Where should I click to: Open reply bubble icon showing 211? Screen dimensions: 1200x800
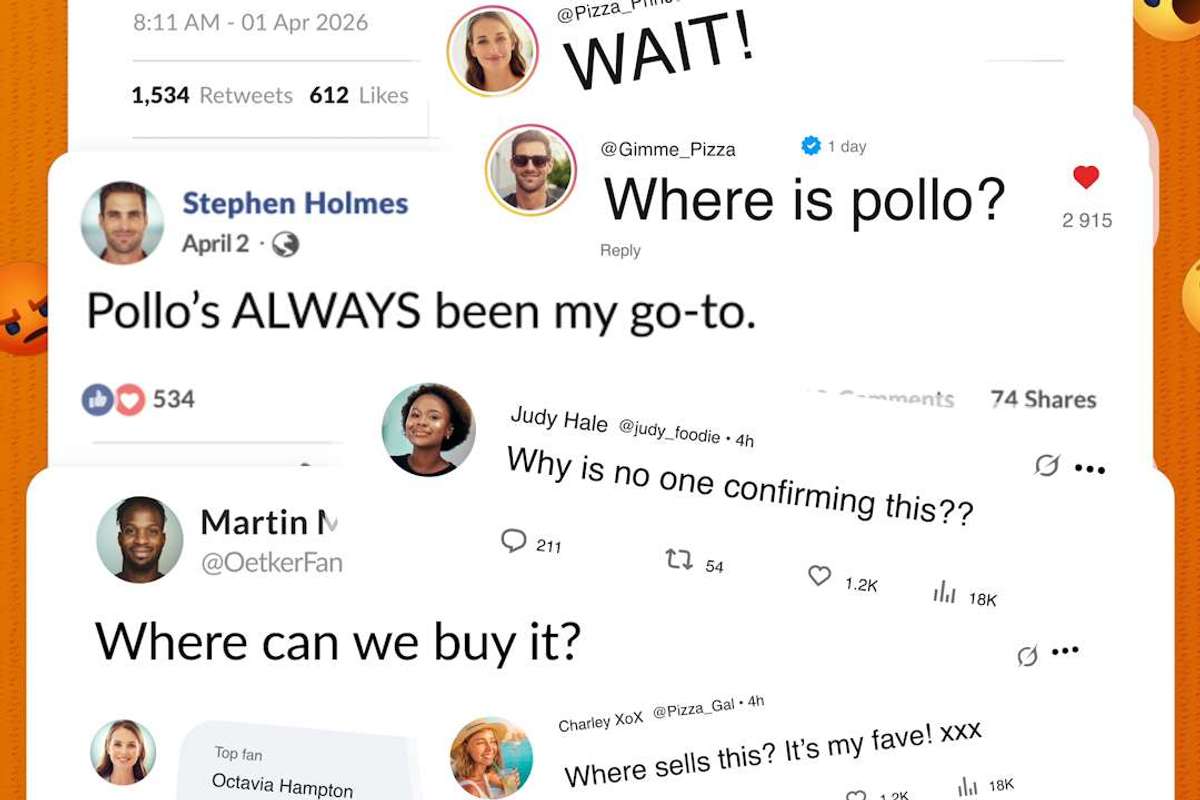(x=513, y=541)
